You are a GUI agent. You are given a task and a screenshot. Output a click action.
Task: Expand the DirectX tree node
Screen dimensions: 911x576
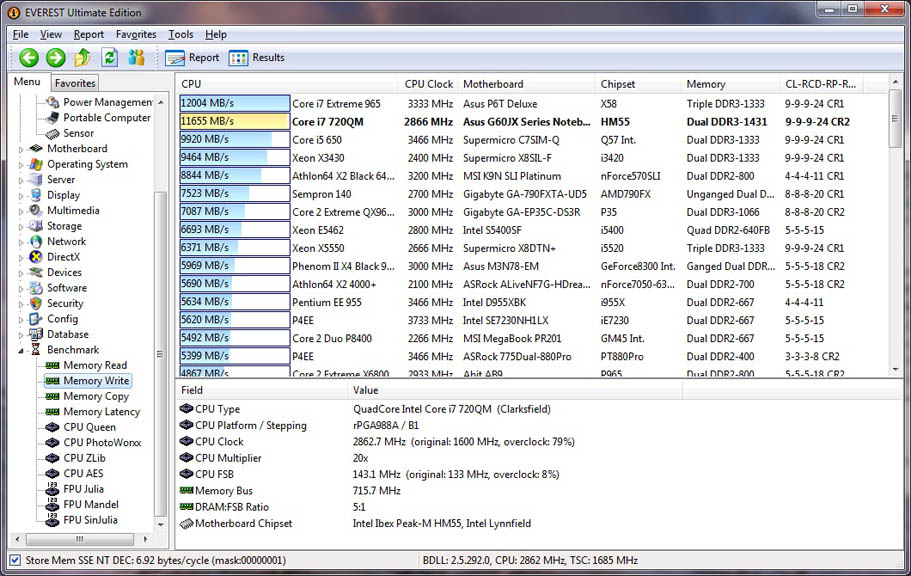[21, 257]
